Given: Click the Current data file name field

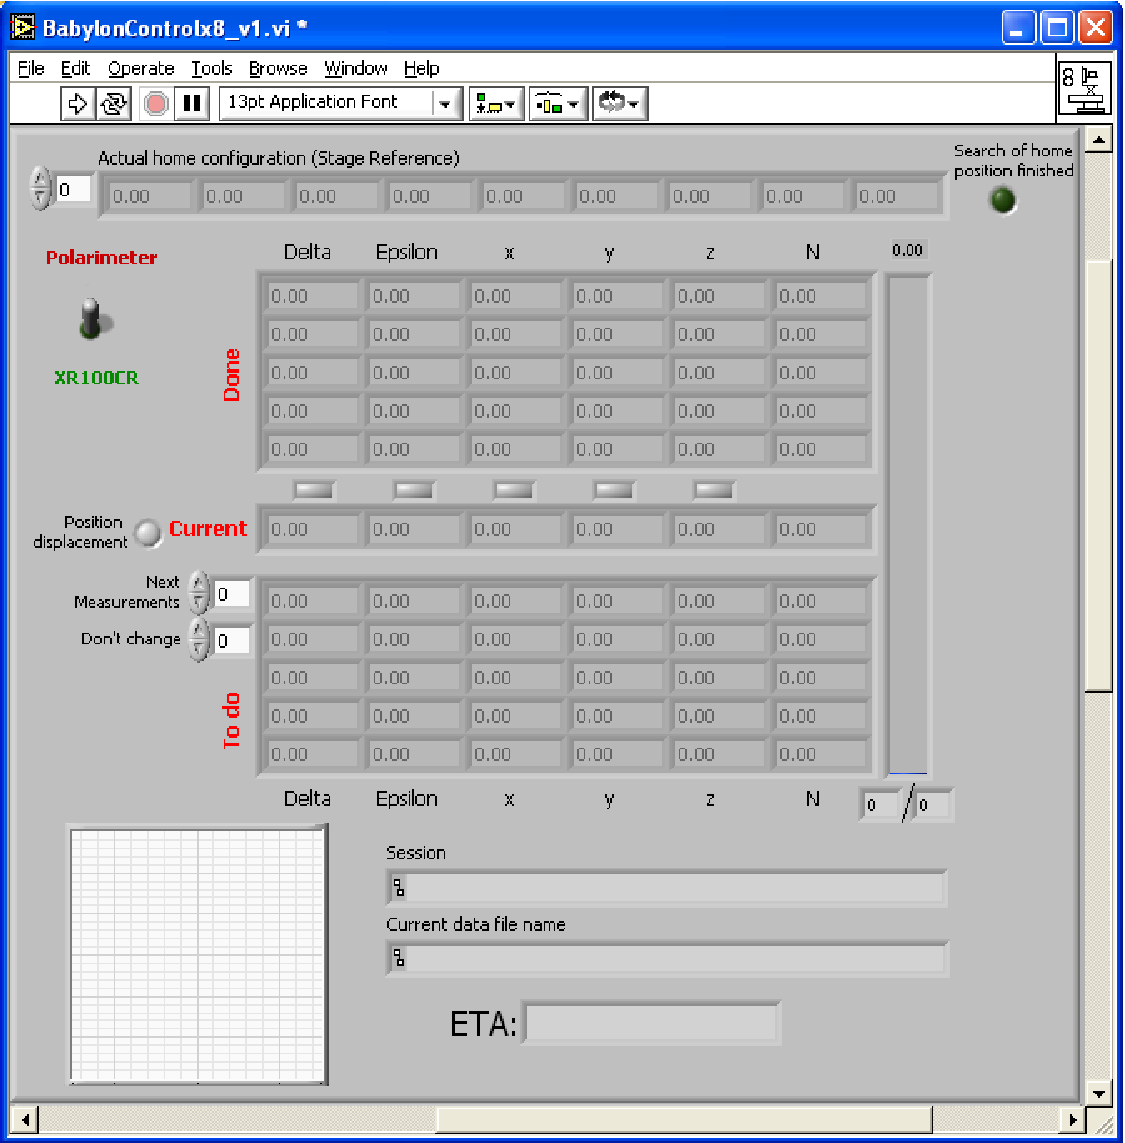Looking at the screenshot, I should tap(666, 958).
